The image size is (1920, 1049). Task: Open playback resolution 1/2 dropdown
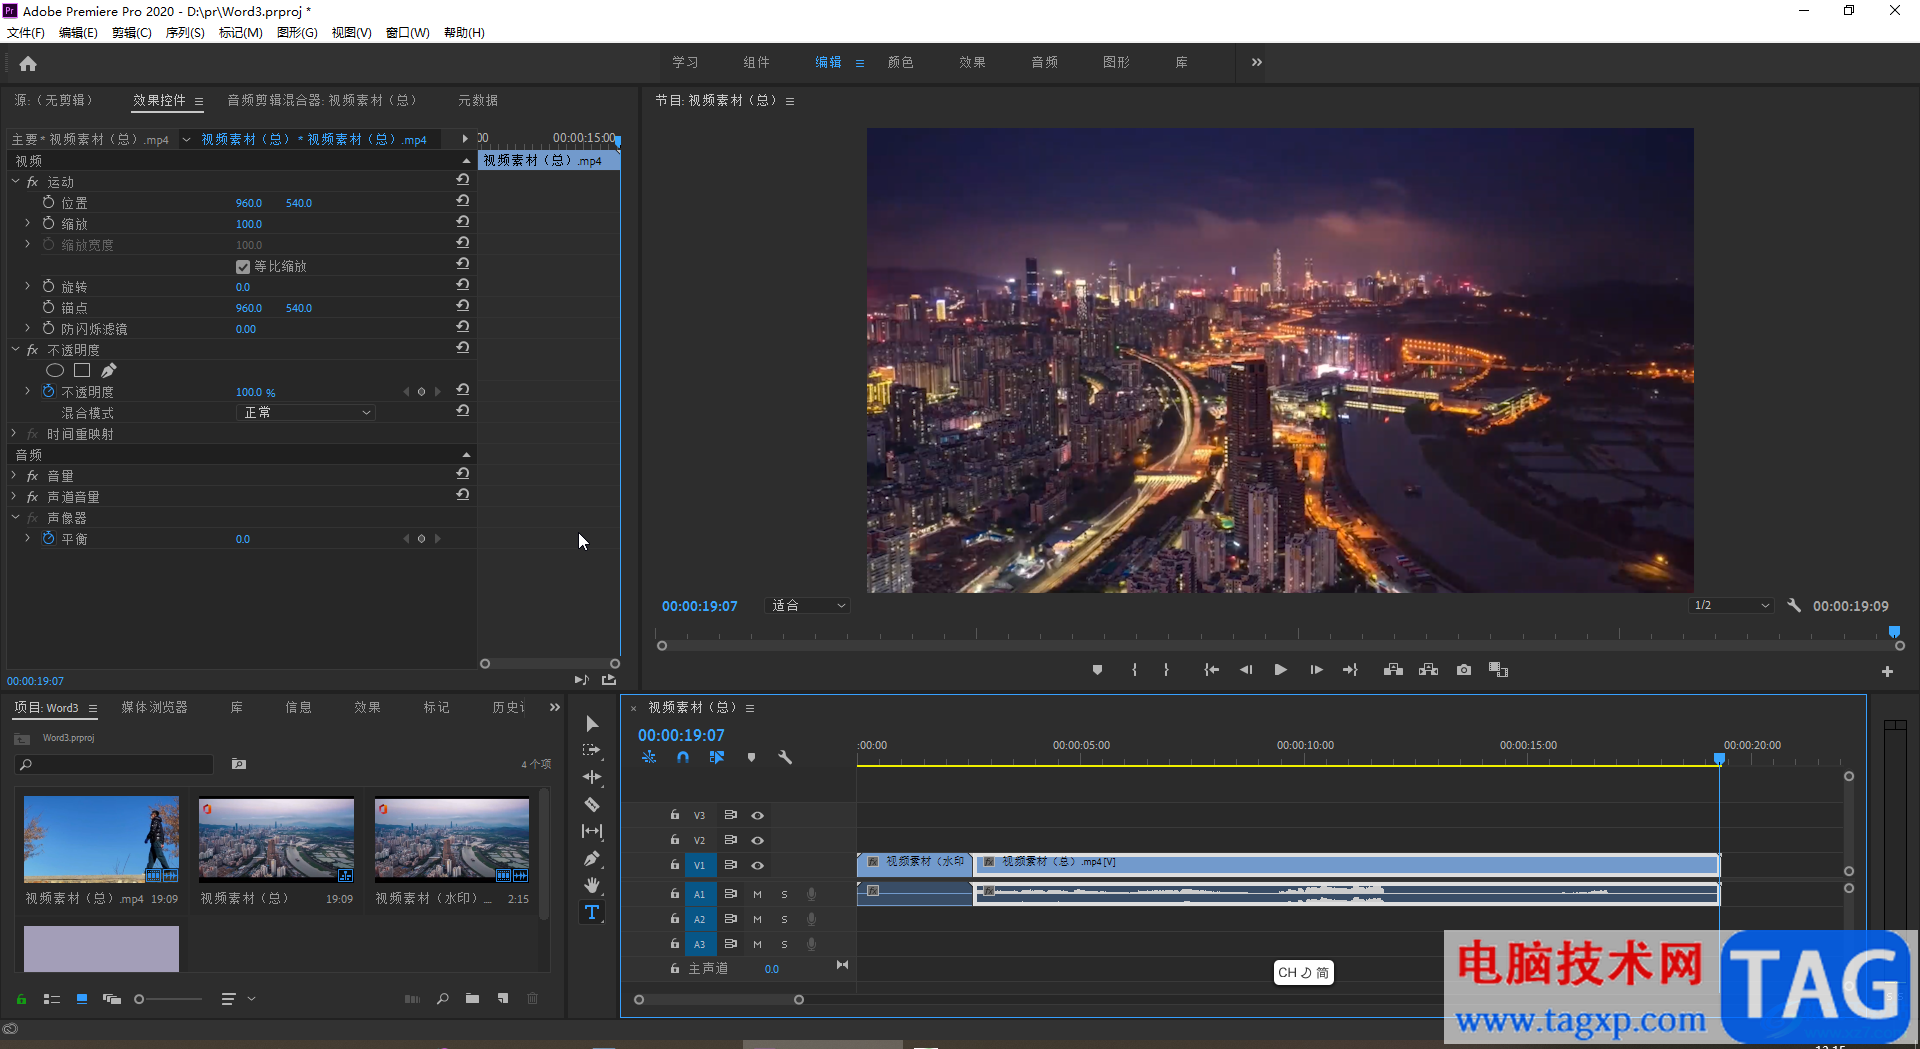tap(1731, 606)
